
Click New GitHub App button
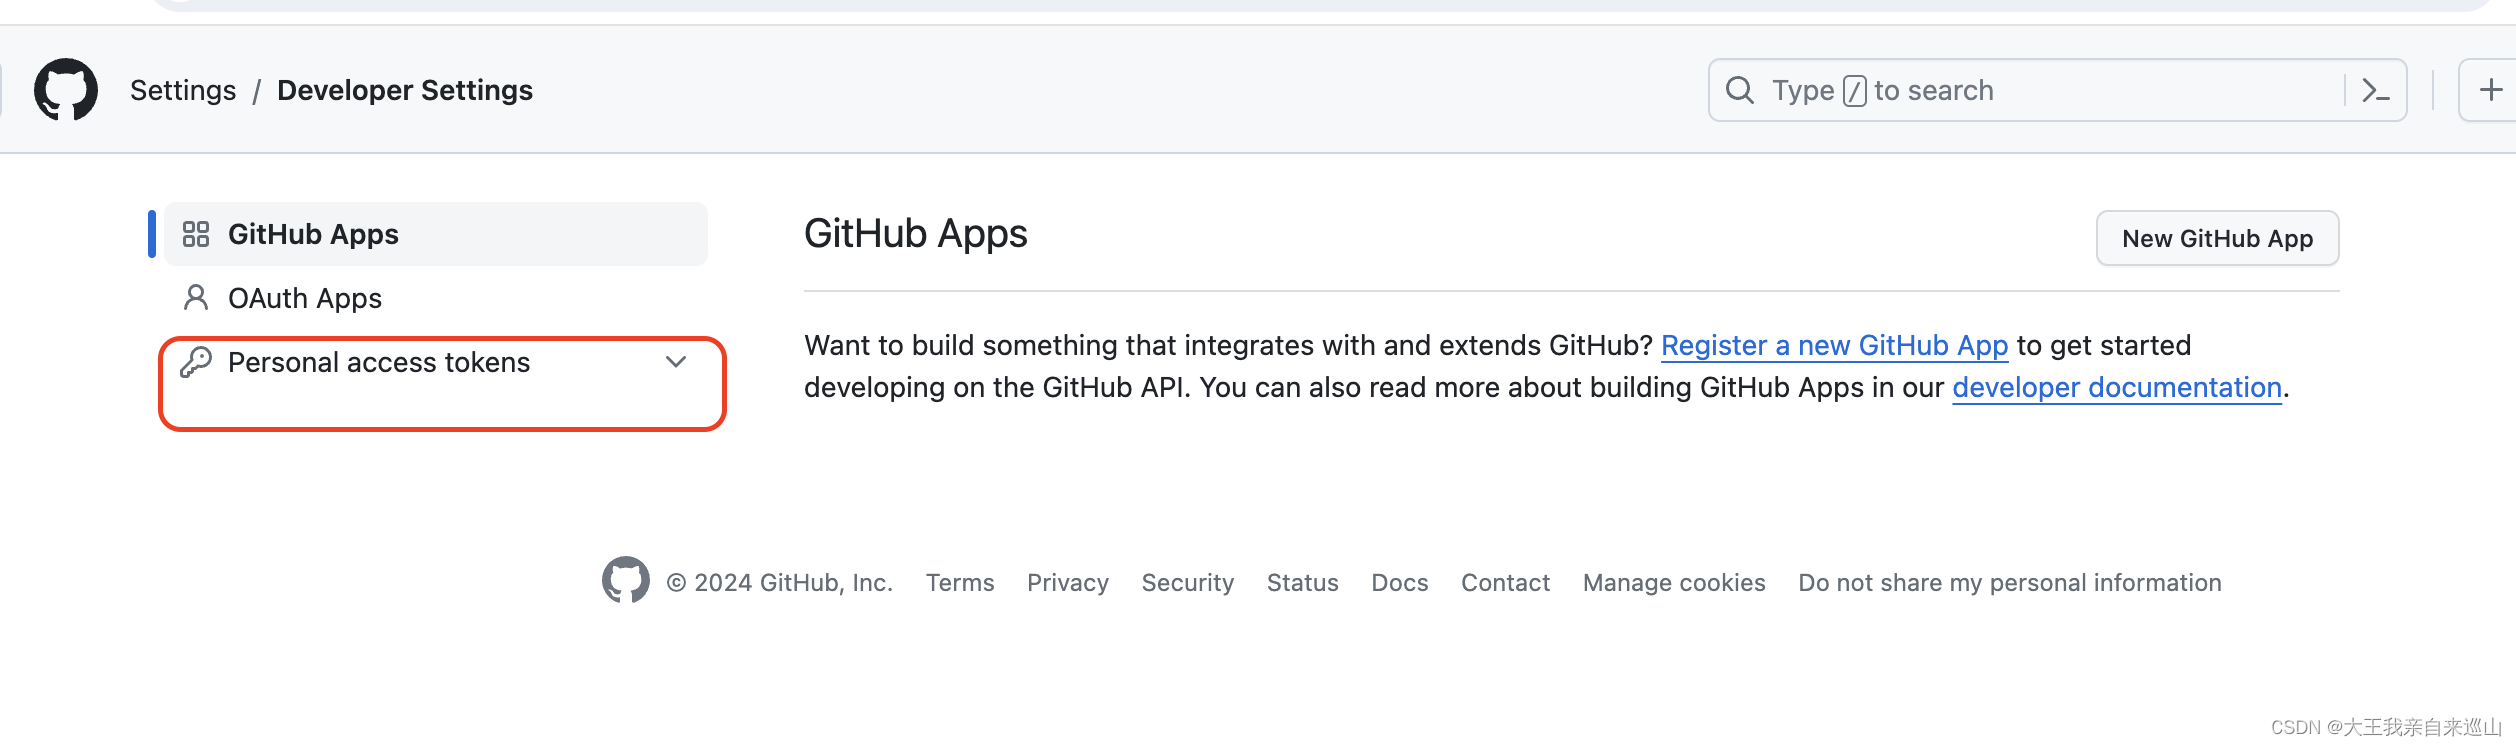[x=2217, y=238]
